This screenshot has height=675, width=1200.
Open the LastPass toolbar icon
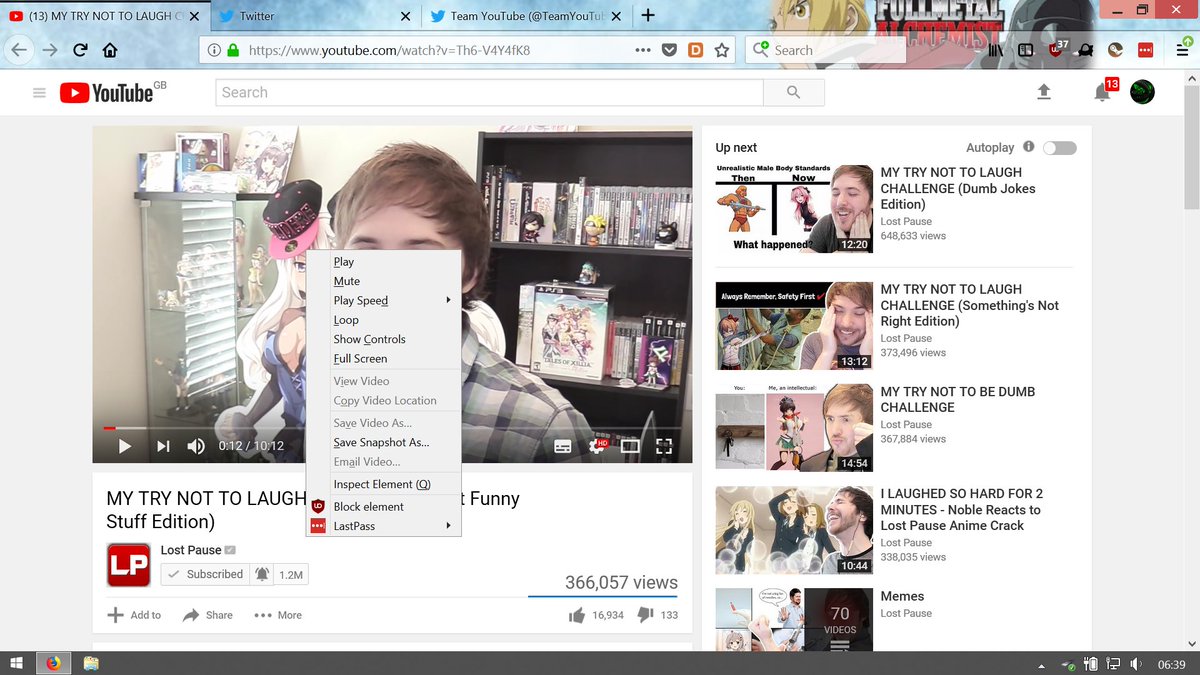click(x=1145, y=50)
